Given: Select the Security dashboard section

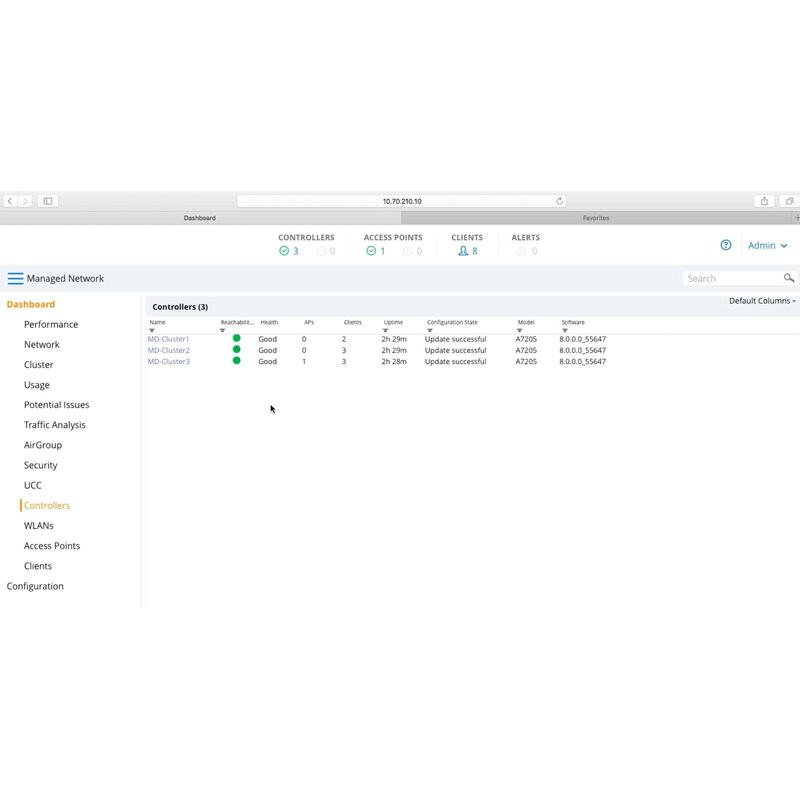Looking at the screenshot, I should point(41,465).
